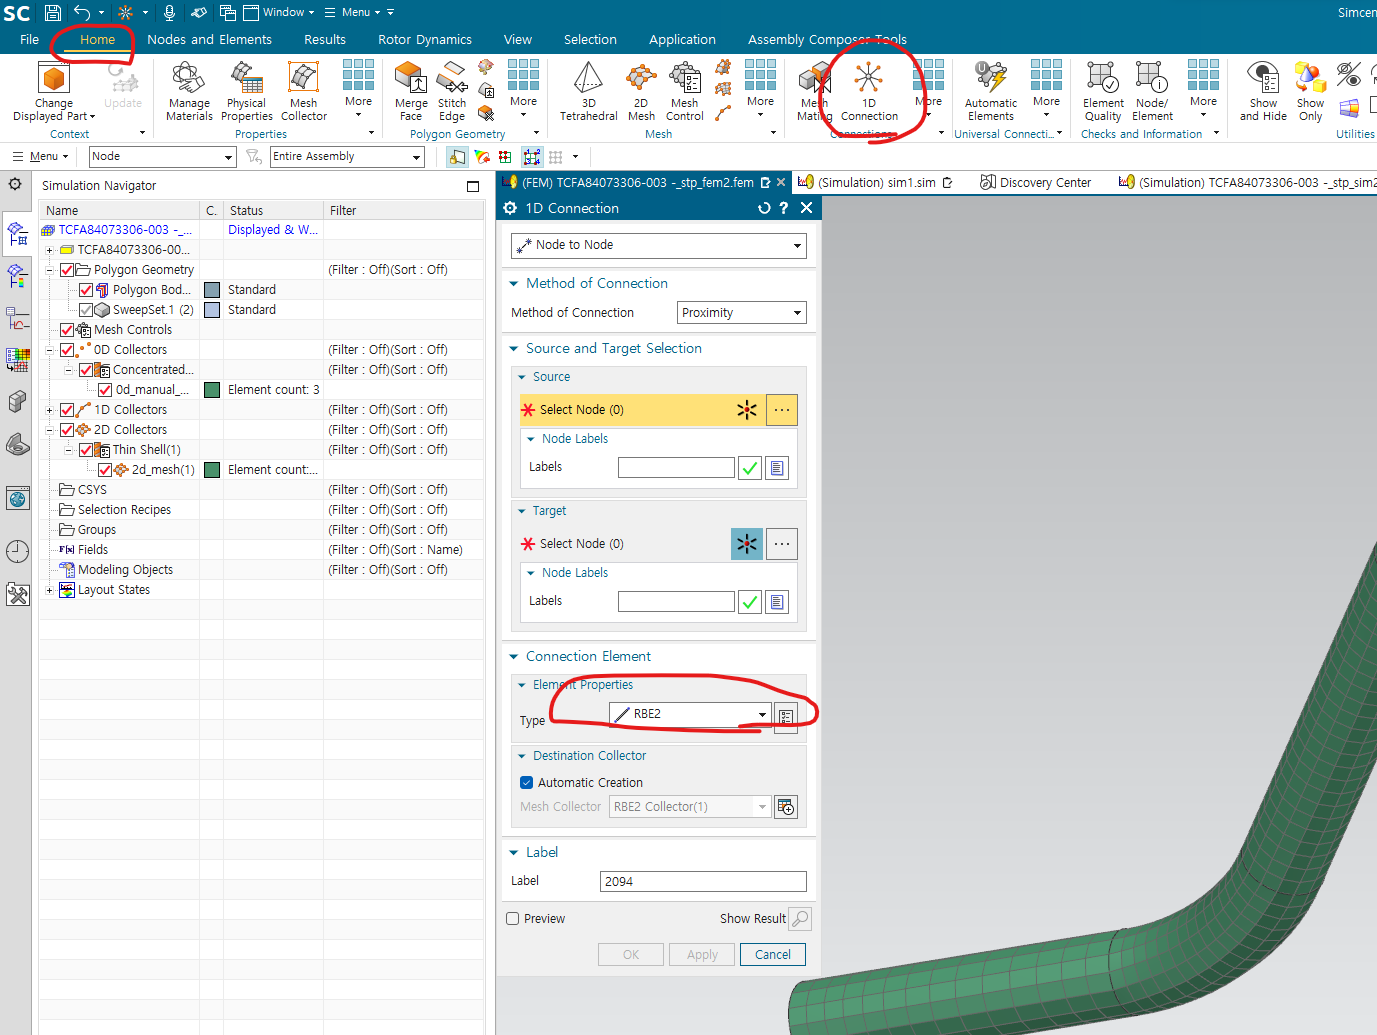This screenshot has width=1377, height=1035.
Task: Enable the Preview checkbox
Action: [513, 919]
